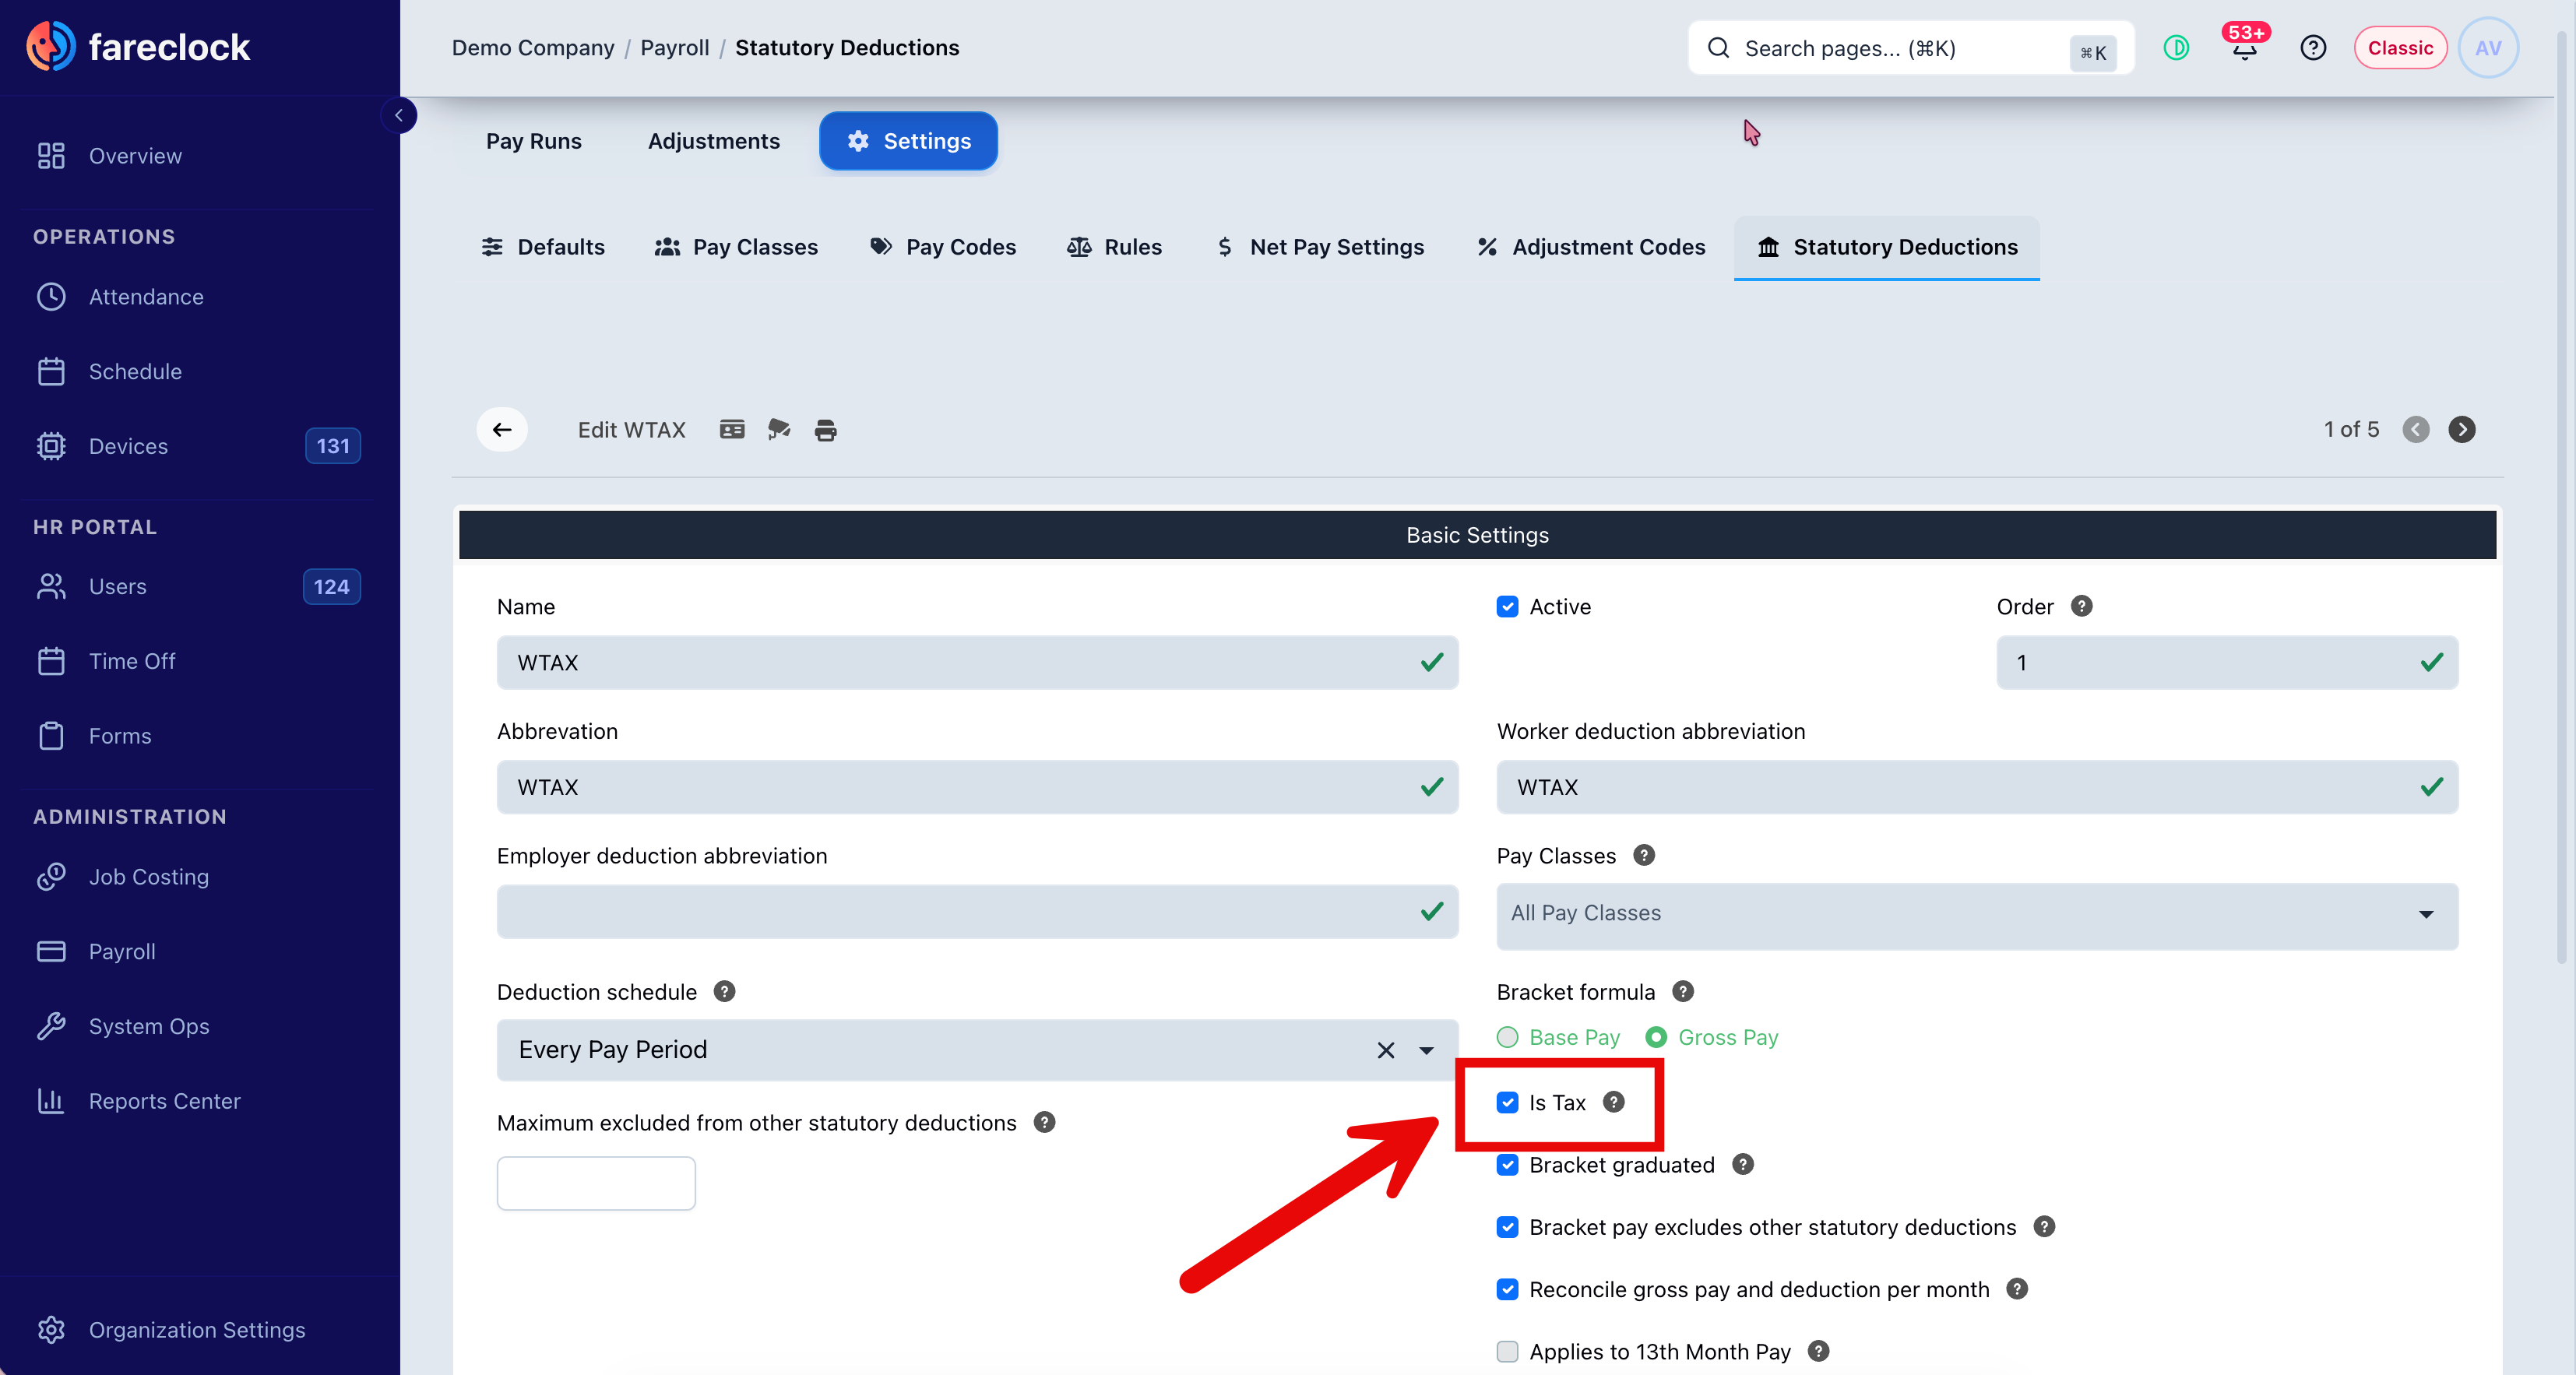Enable Applies to 13th Month Pay

point(1507,1352)
